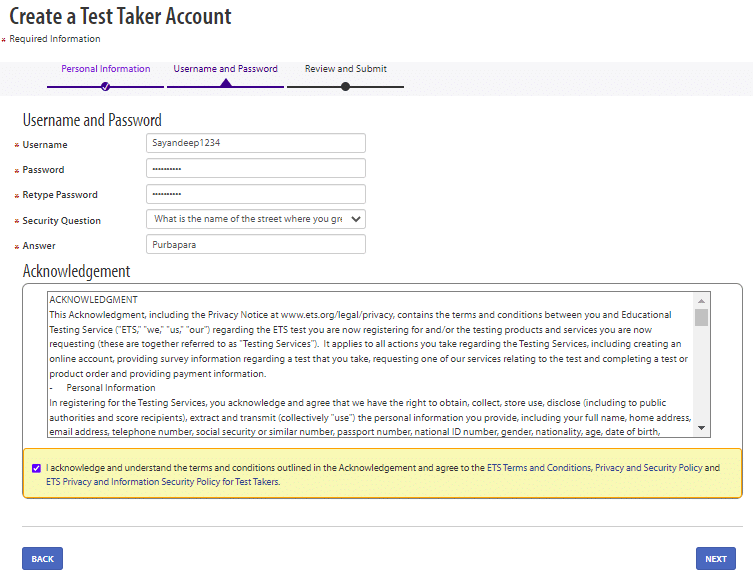Open the Privacy and Security Policy link
This screenshot has width=753, height=579.
(648, 468)
